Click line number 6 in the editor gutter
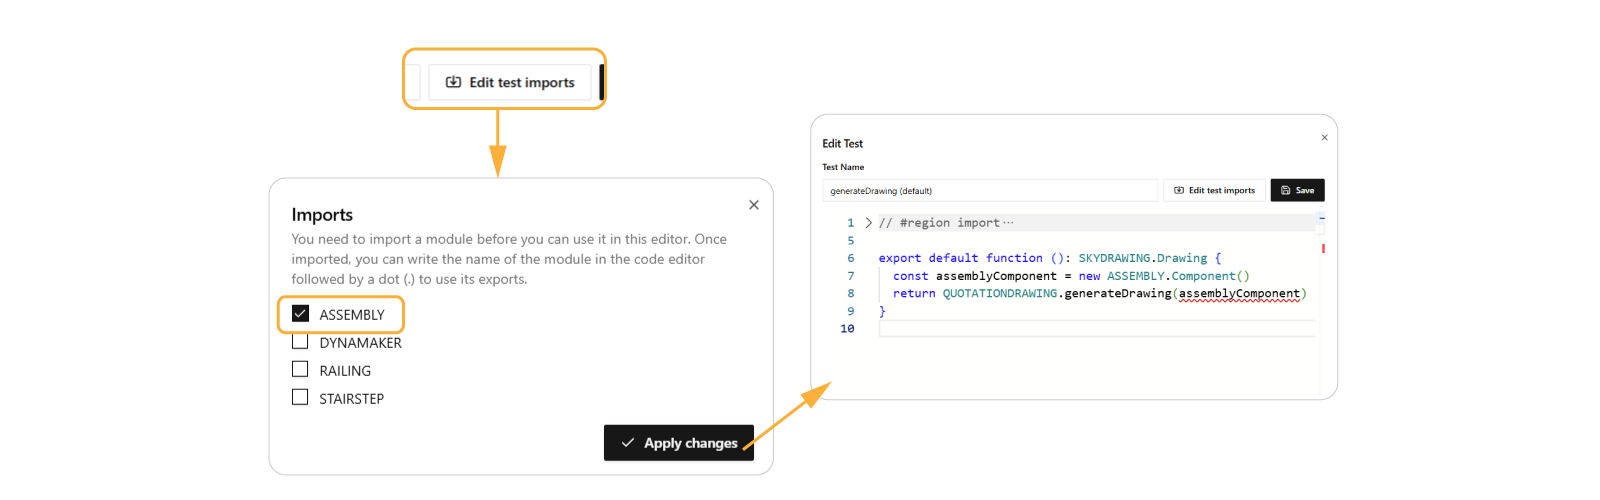Viewport: 1600px width, 500px height. click(x=851, y=258)
